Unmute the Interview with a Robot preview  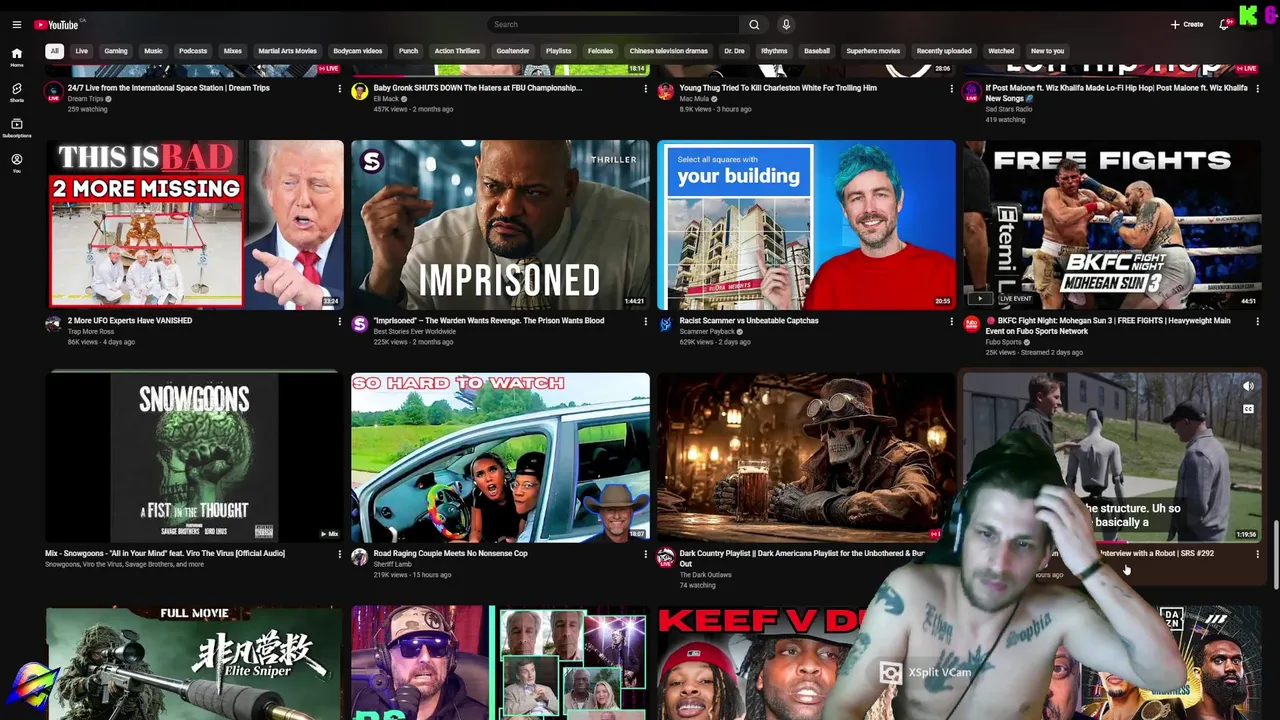coord(1248,386)
